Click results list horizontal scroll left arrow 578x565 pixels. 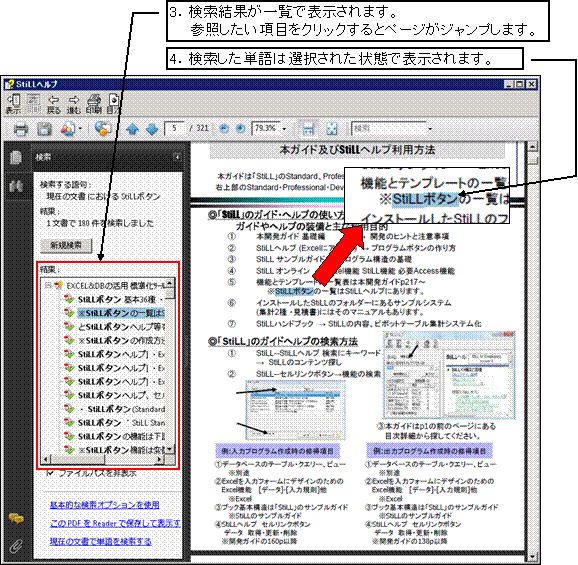tap(46, 459)
